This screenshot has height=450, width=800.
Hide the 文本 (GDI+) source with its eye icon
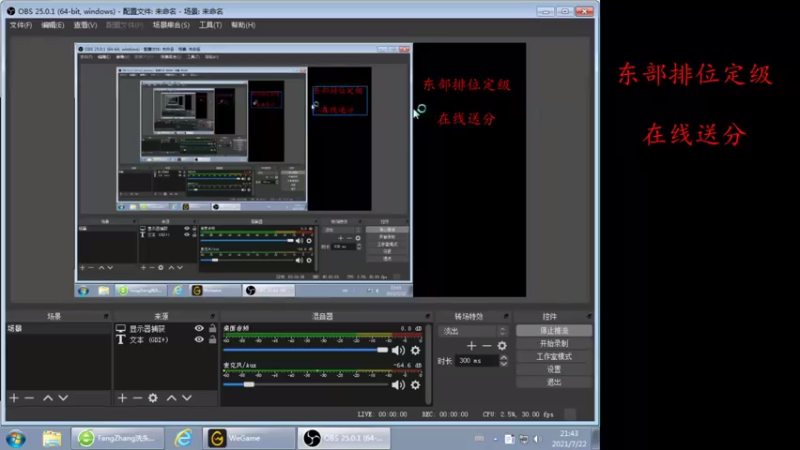[199, 339]
